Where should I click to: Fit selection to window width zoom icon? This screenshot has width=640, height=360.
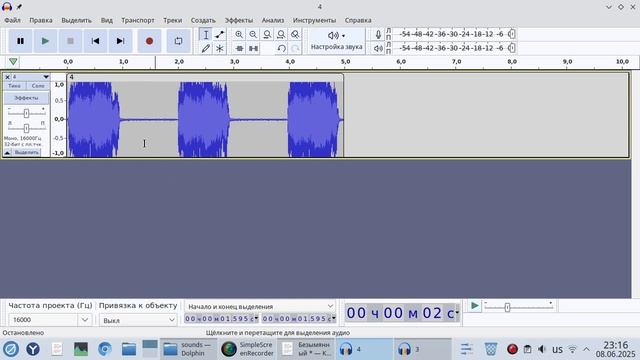[267, 35]
